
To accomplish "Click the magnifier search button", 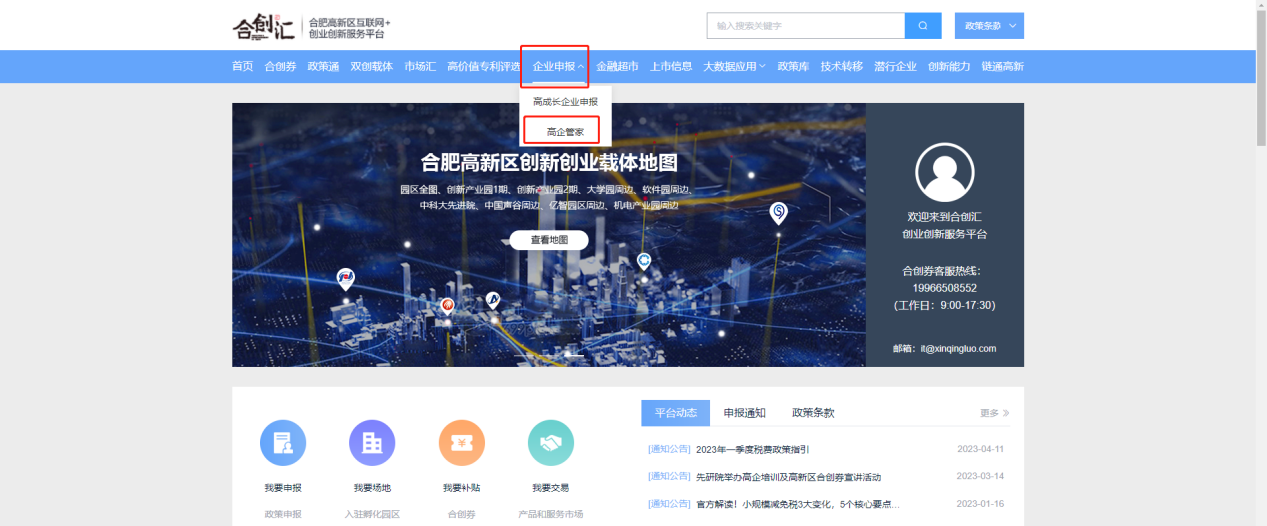I will coord(922,26).
